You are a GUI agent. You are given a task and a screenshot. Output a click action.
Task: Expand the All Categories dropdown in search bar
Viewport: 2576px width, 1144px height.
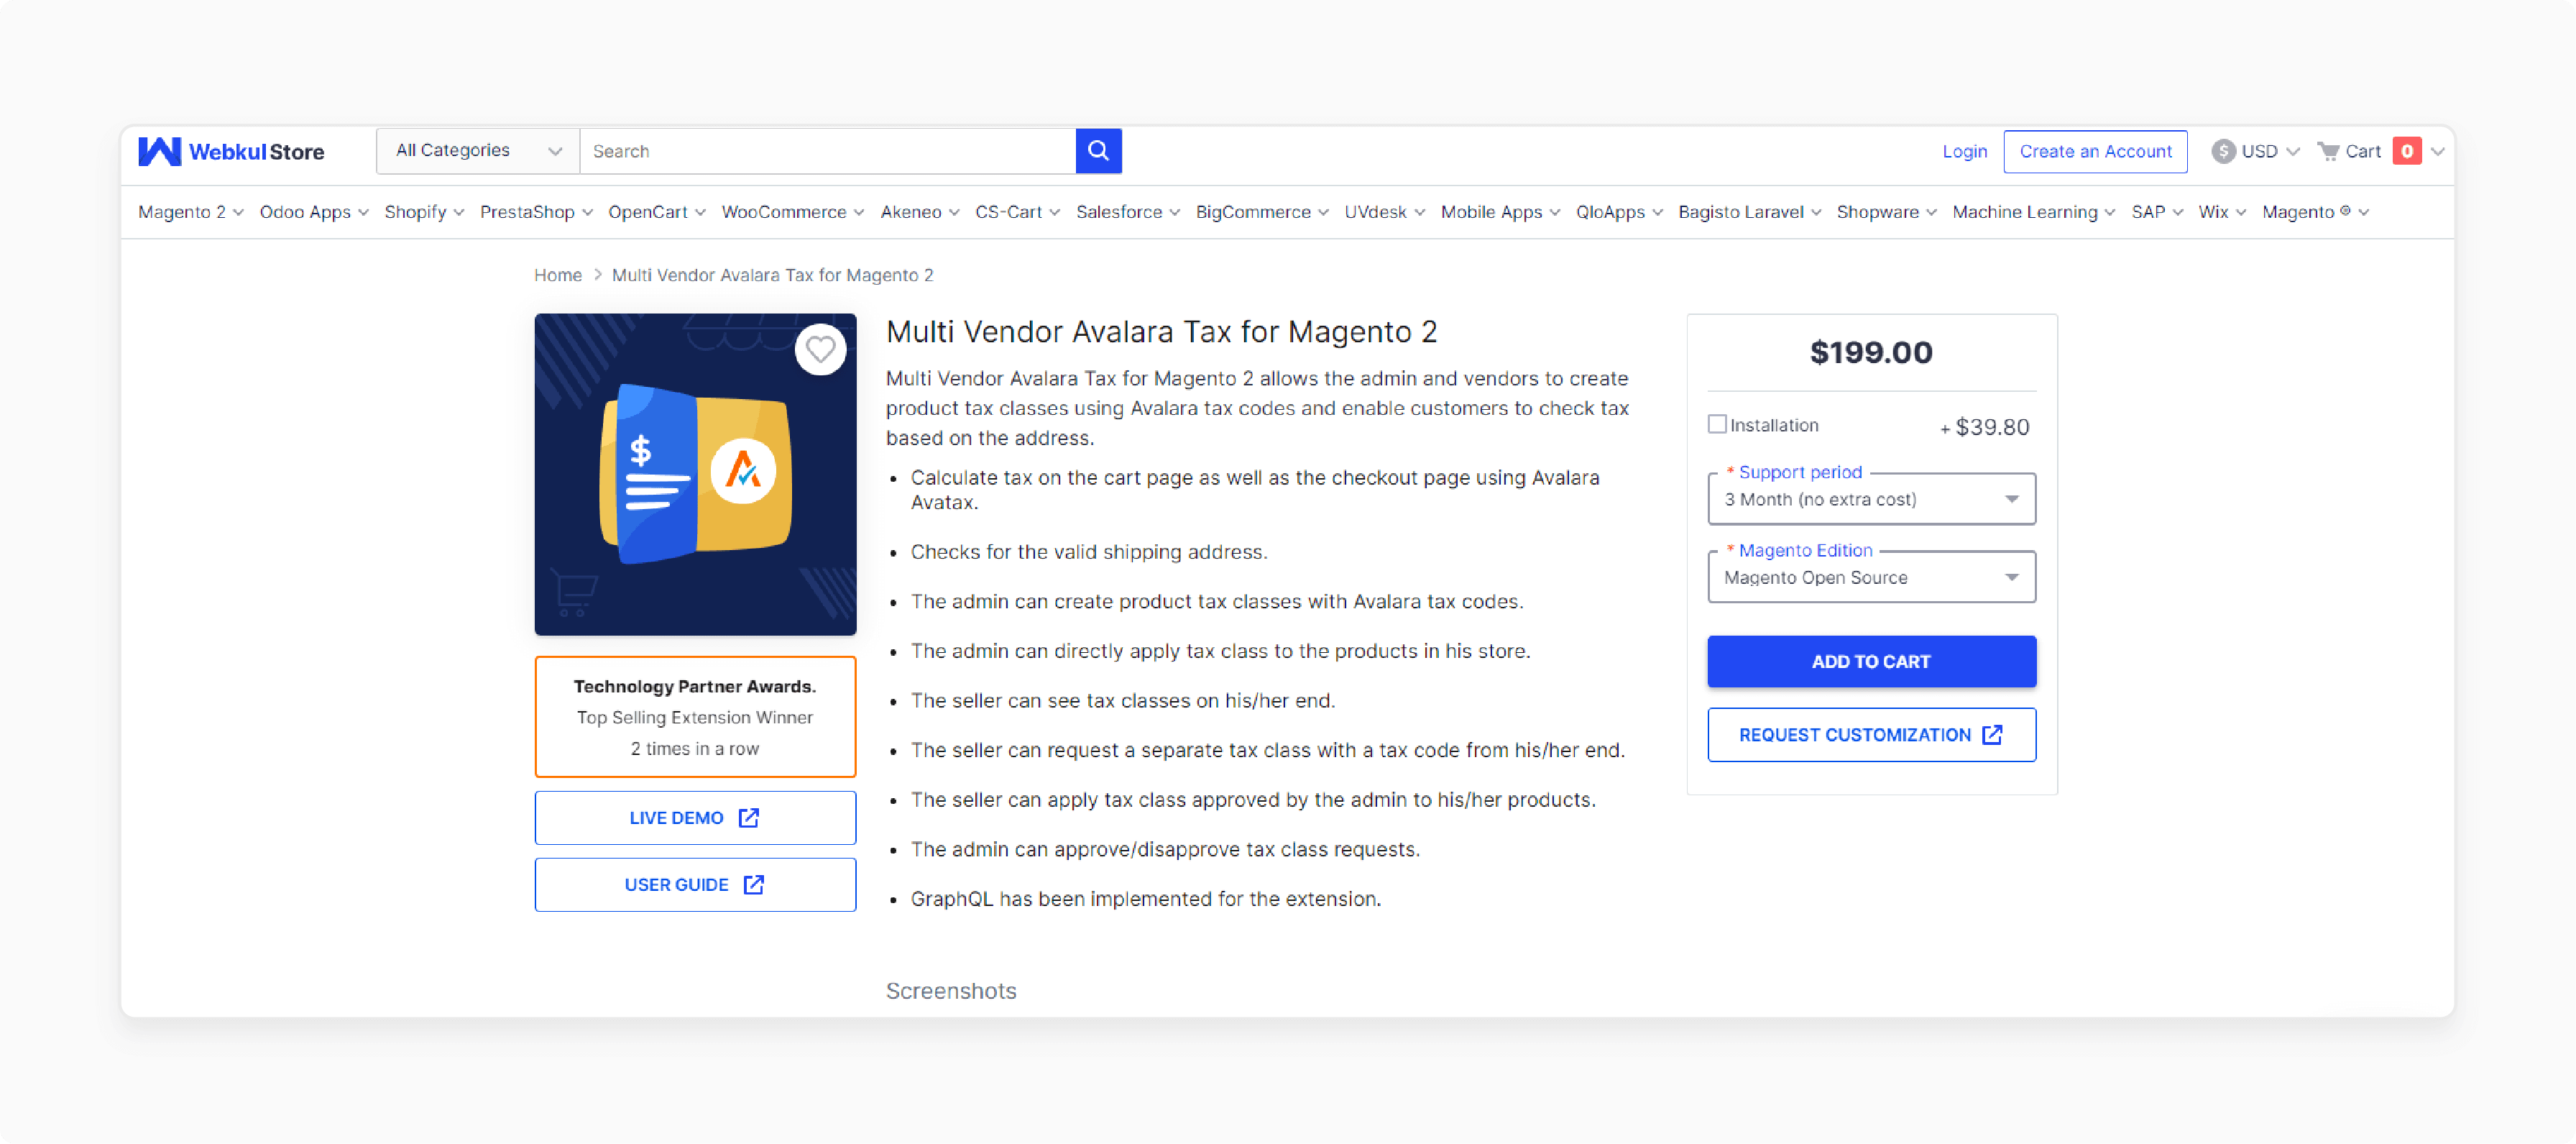[478, 150]
